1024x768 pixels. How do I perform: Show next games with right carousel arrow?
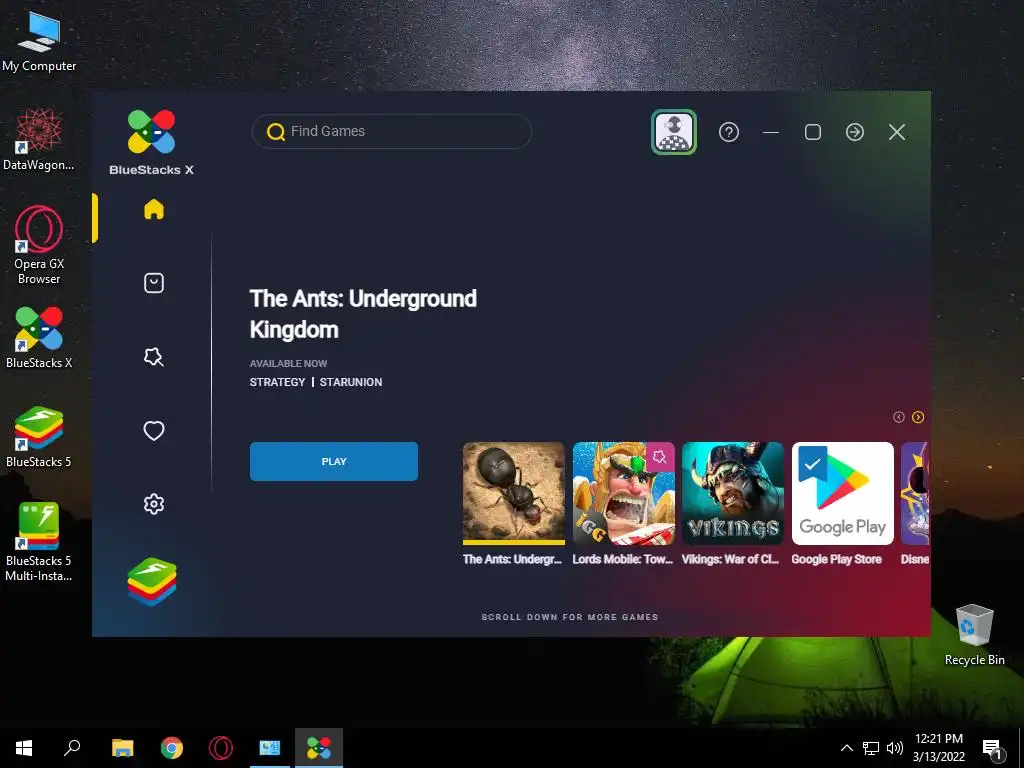pyautogui.click(x=918, y=417)
